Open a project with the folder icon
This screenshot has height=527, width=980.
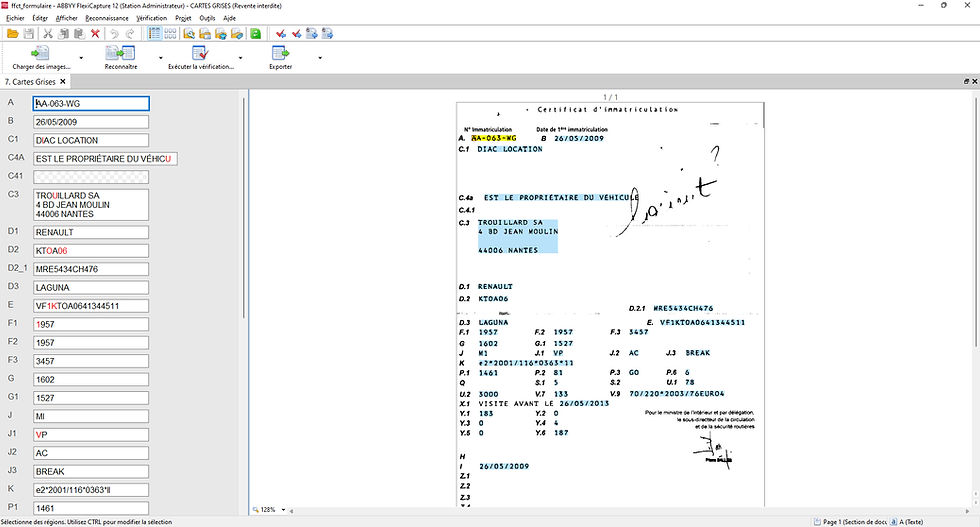pyautogui.click(x=12, y=34)
